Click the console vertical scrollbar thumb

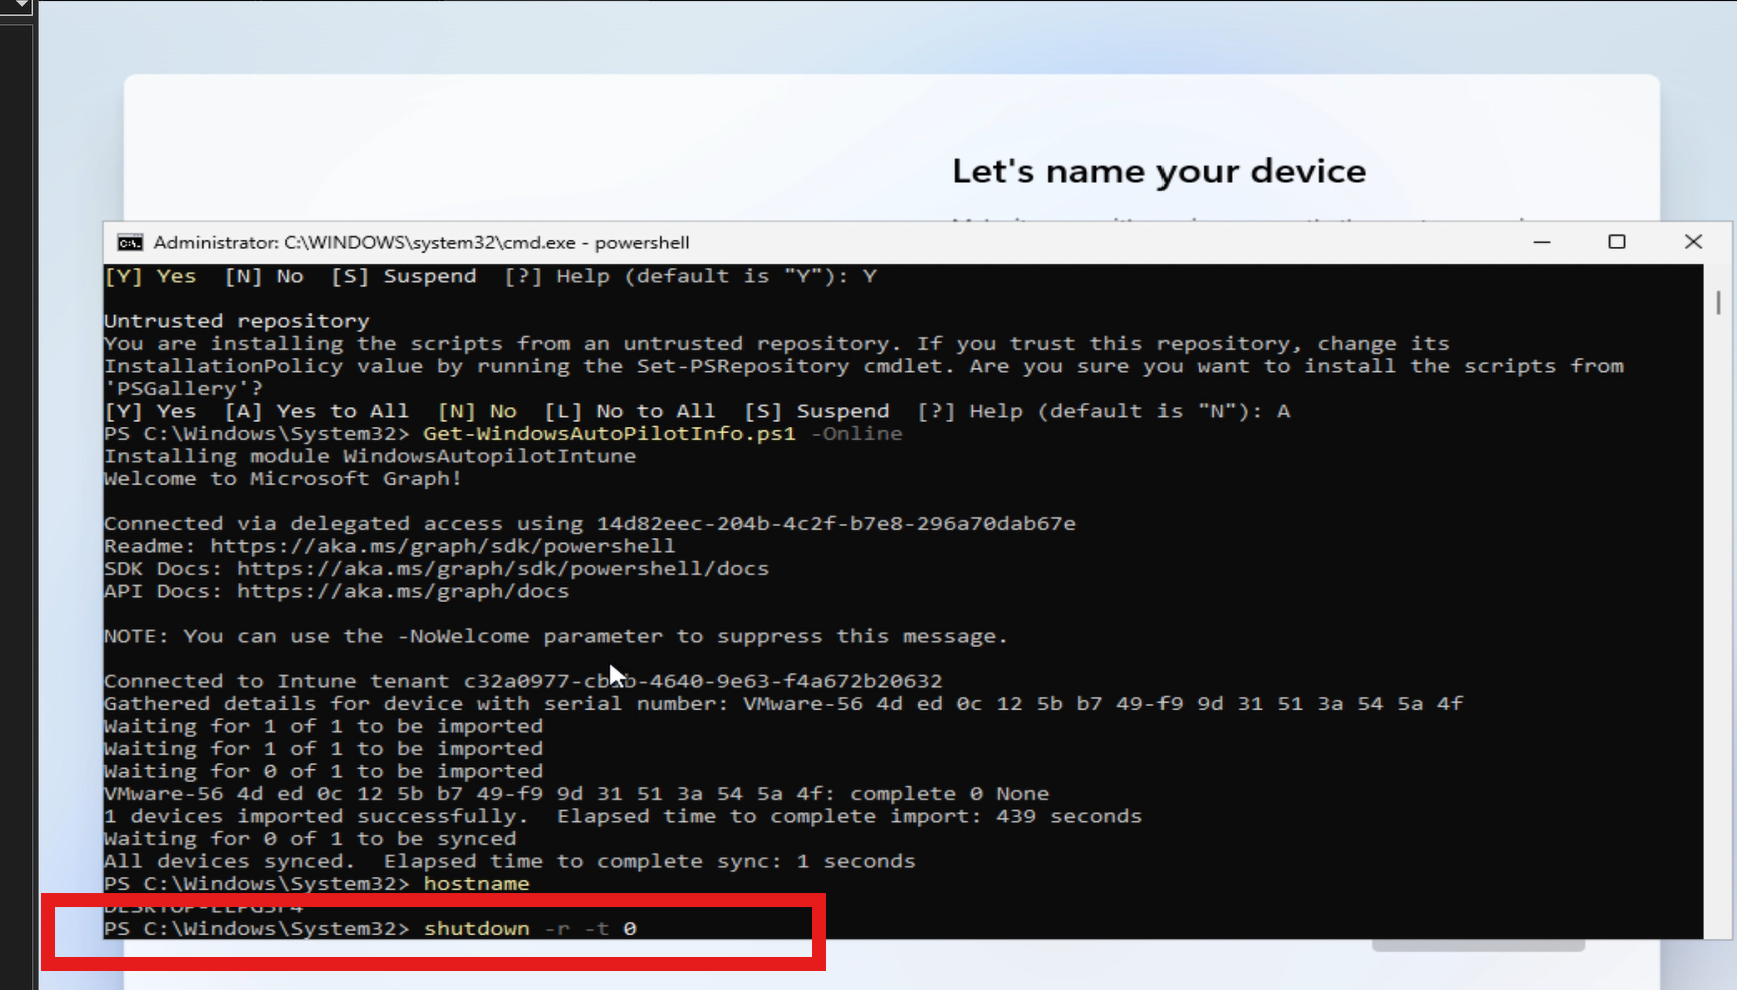point(1717,302)
